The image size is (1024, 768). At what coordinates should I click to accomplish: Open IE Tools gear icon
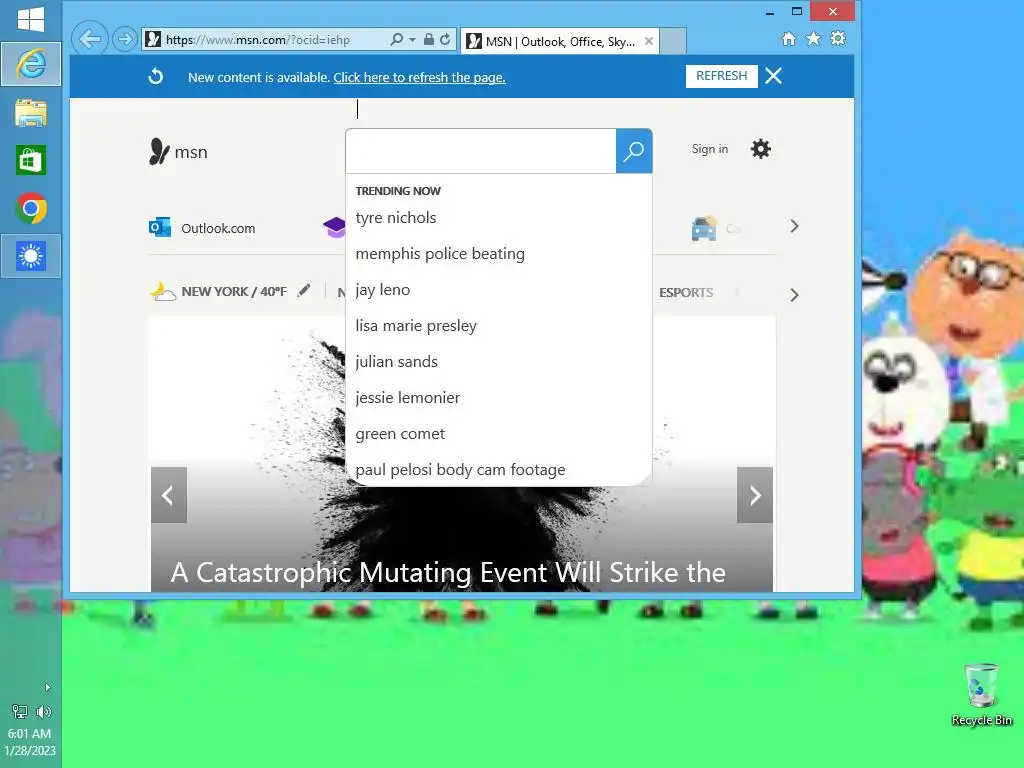(838, 39)
